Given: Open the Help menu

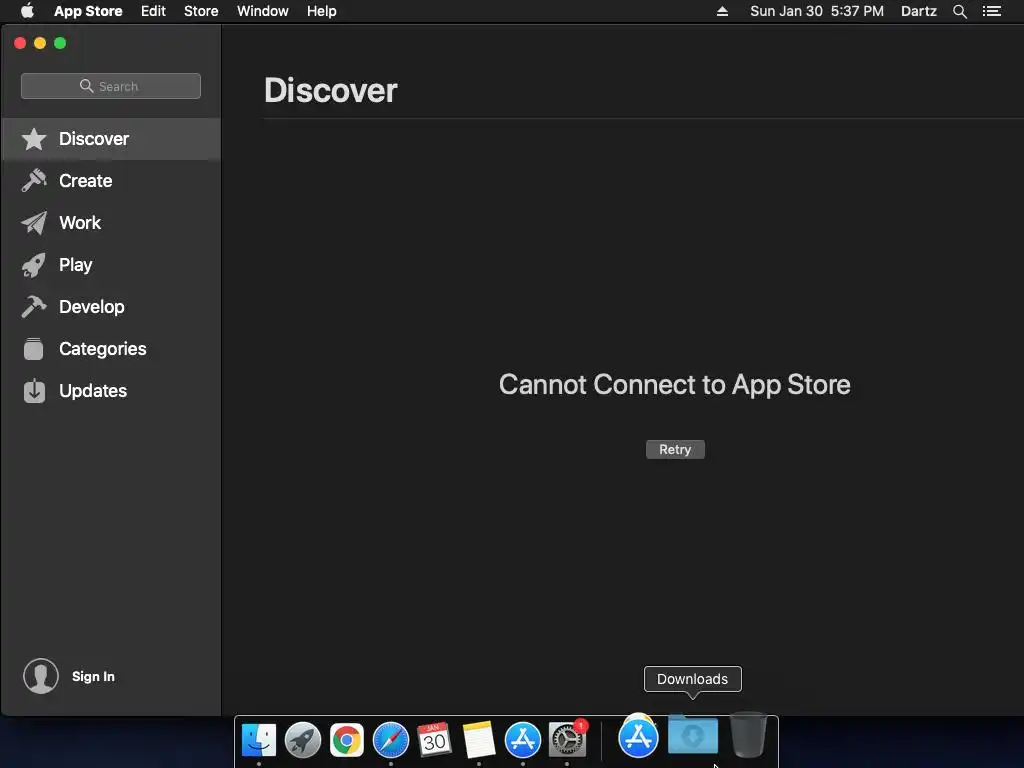Looking at the screenshot, I should (x=322, y=11).
